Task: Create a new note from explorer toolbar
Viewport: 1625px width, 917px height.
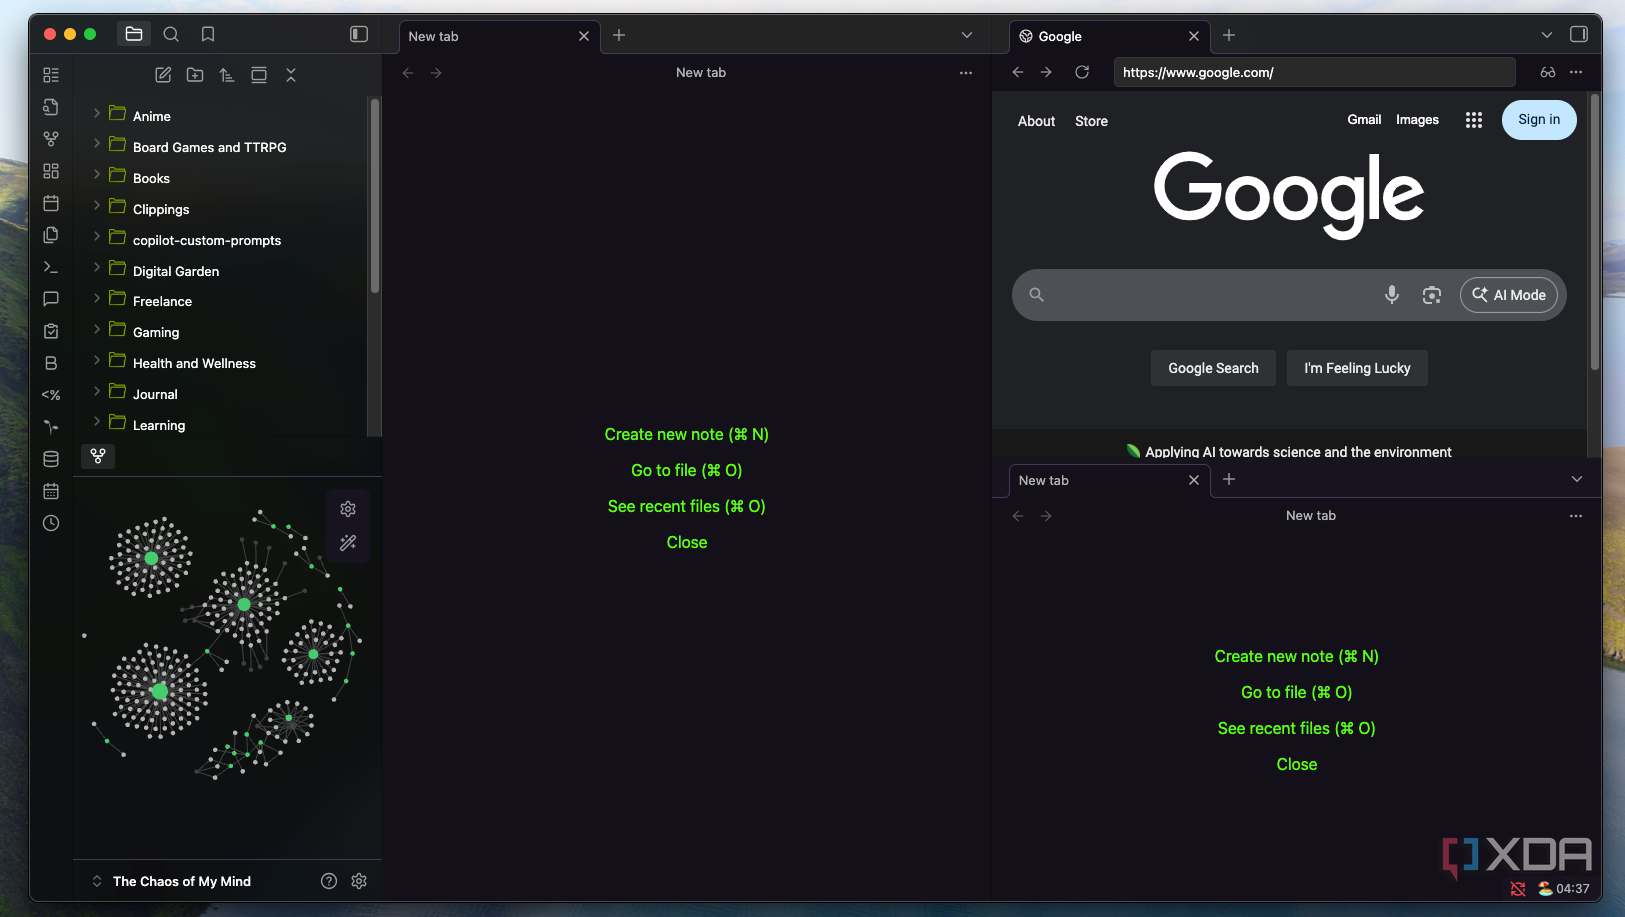Action: (x=163, y=75)
